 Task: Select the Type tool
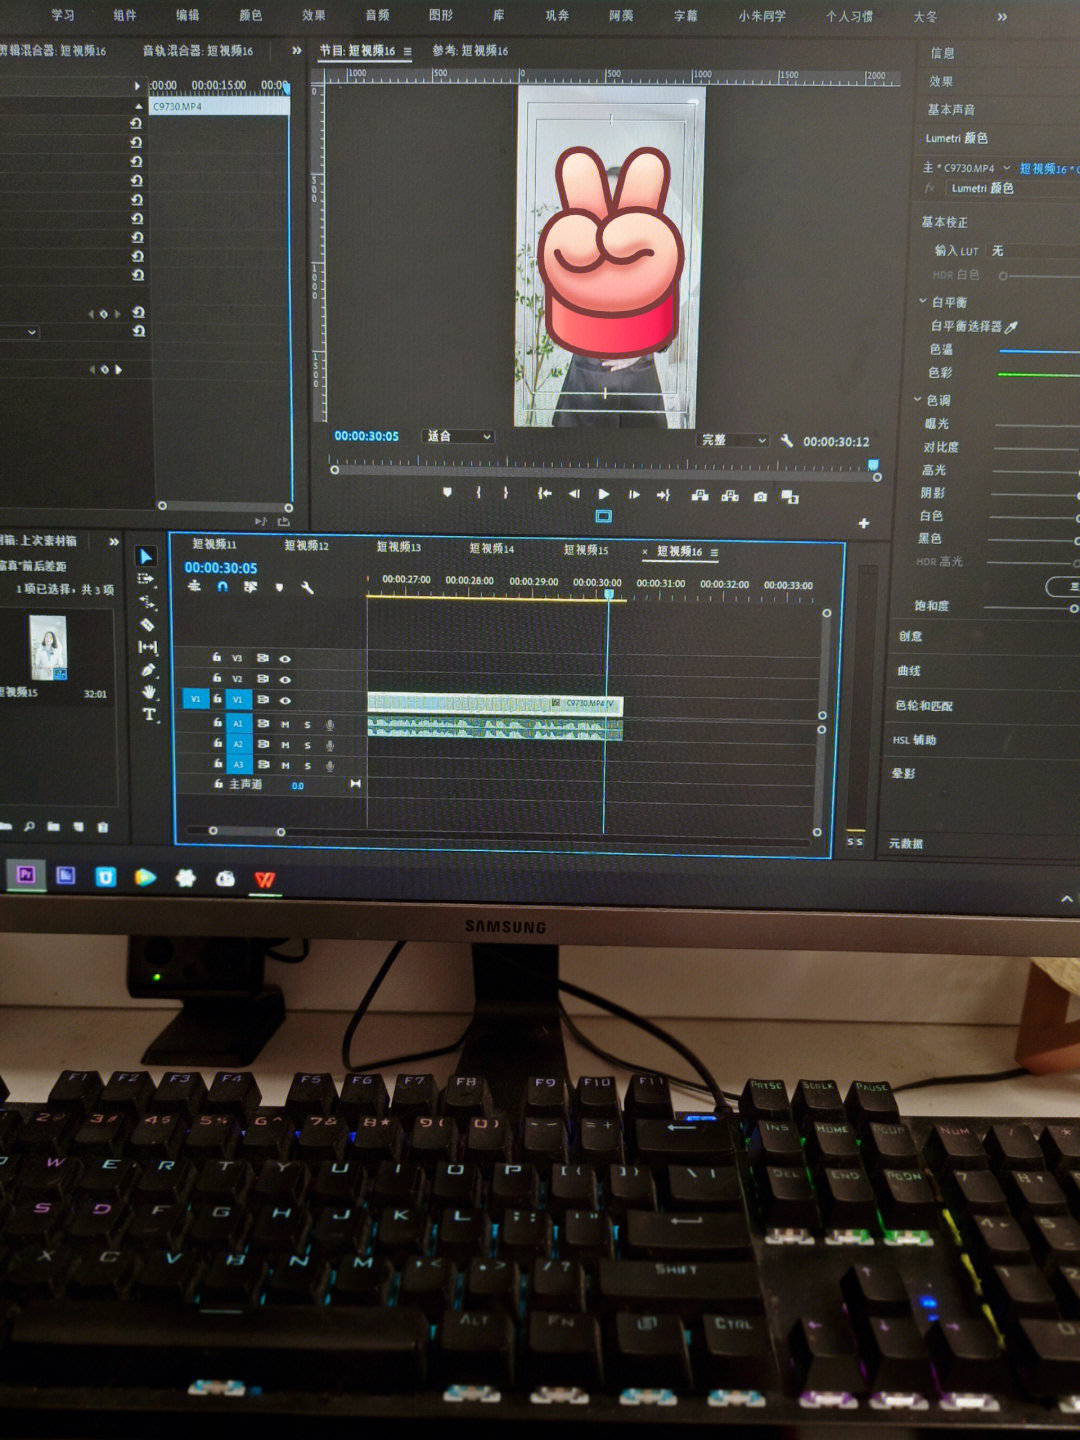point(149,714)
